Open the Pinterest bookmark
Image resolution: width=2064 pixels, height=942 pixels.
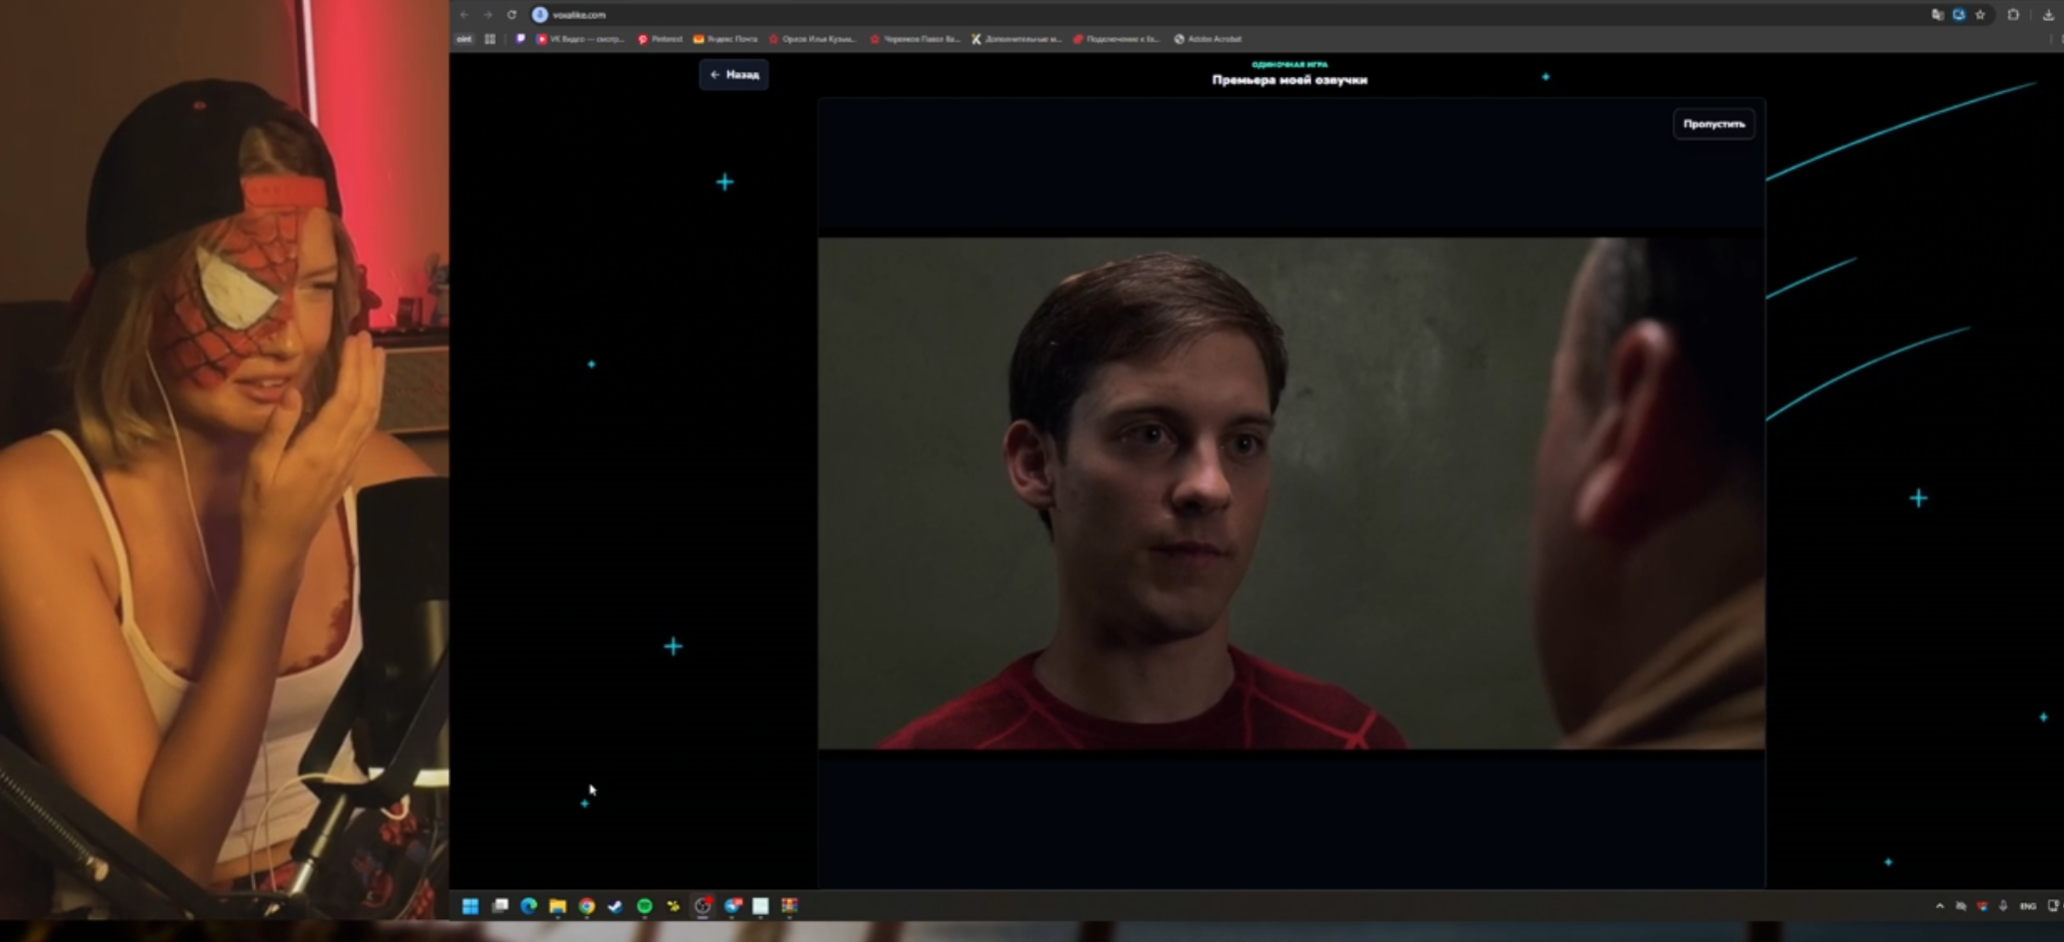[x=660, y=39]
